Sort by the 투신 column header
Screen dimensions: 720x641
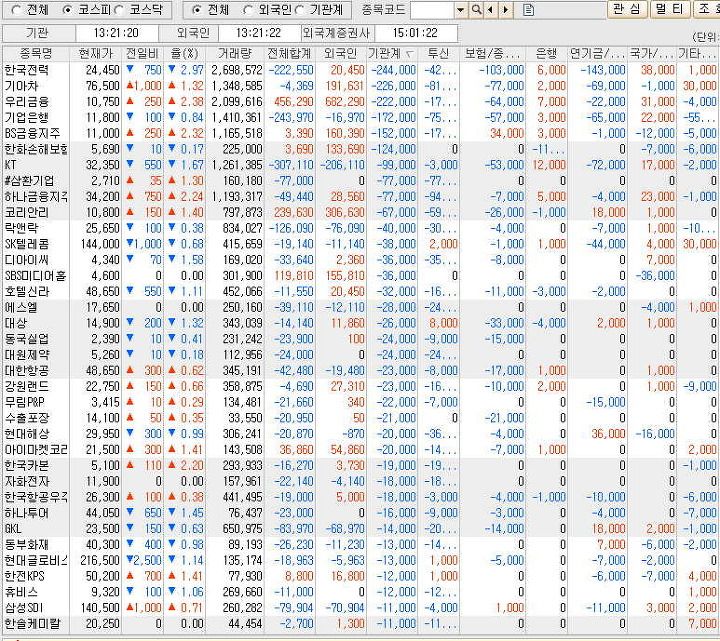438,53
